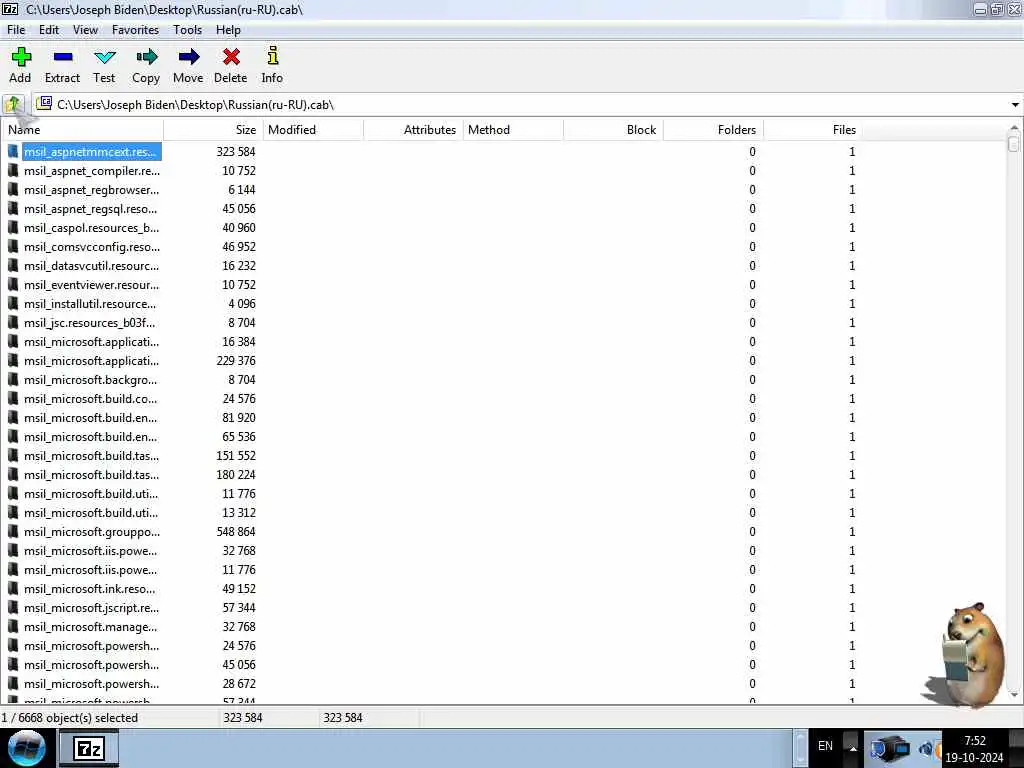Click the taskbar clock 7:52
The width and height of the screenshot is (1024, 768).
975,741
